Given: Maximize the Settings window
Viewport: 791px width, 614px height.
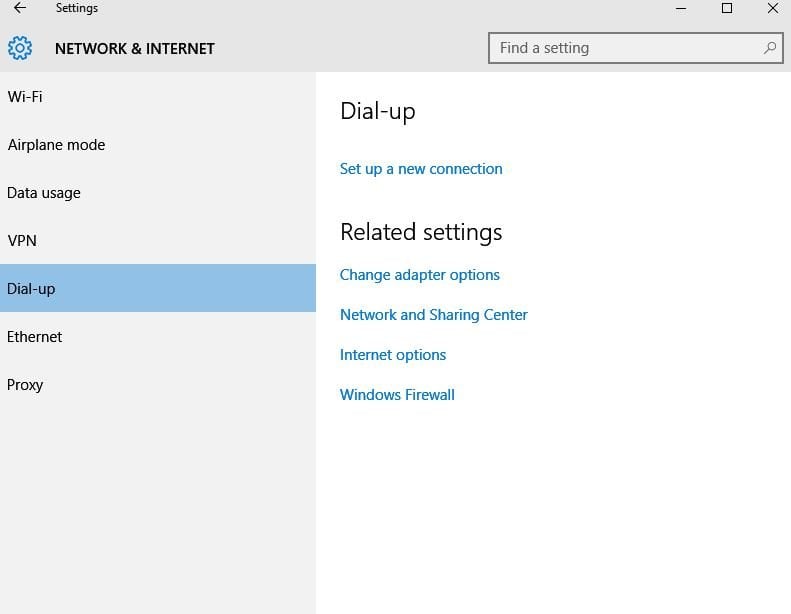Looking at the screenshot, I should click(727, 8).
